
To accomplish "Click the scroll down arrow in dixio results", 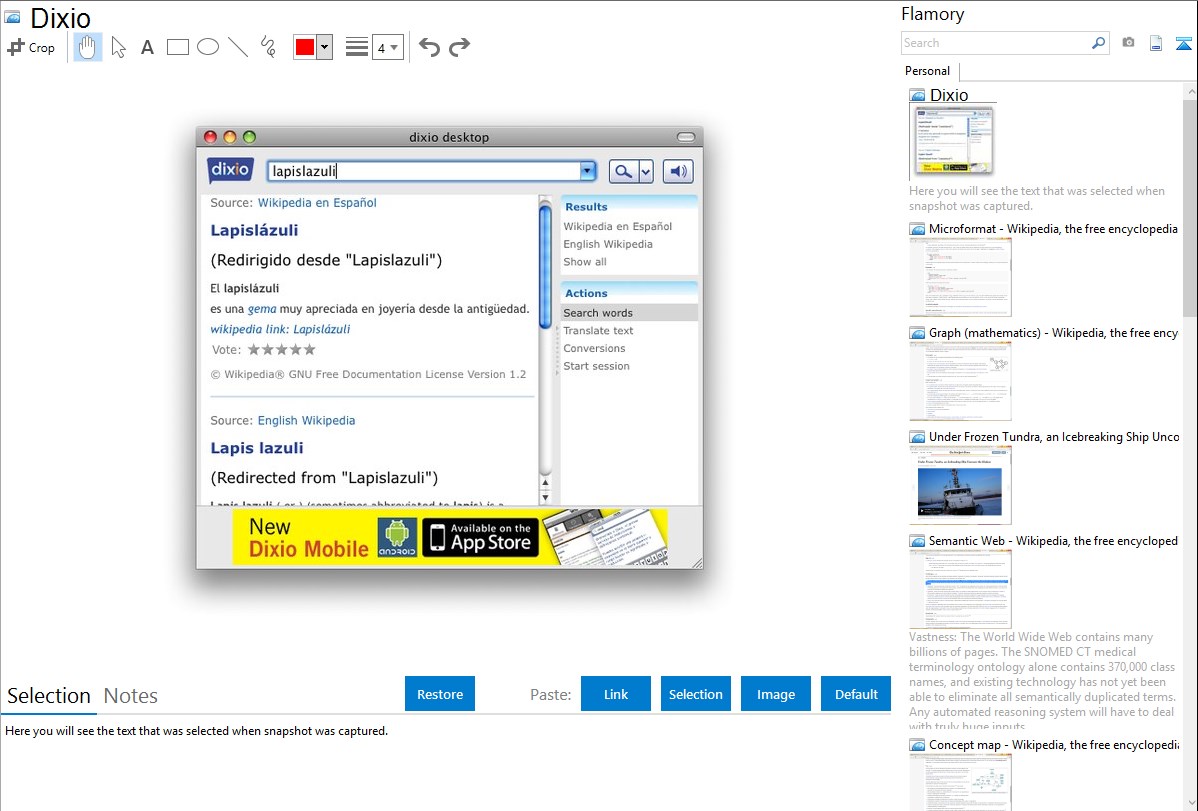I will [546, 498].
